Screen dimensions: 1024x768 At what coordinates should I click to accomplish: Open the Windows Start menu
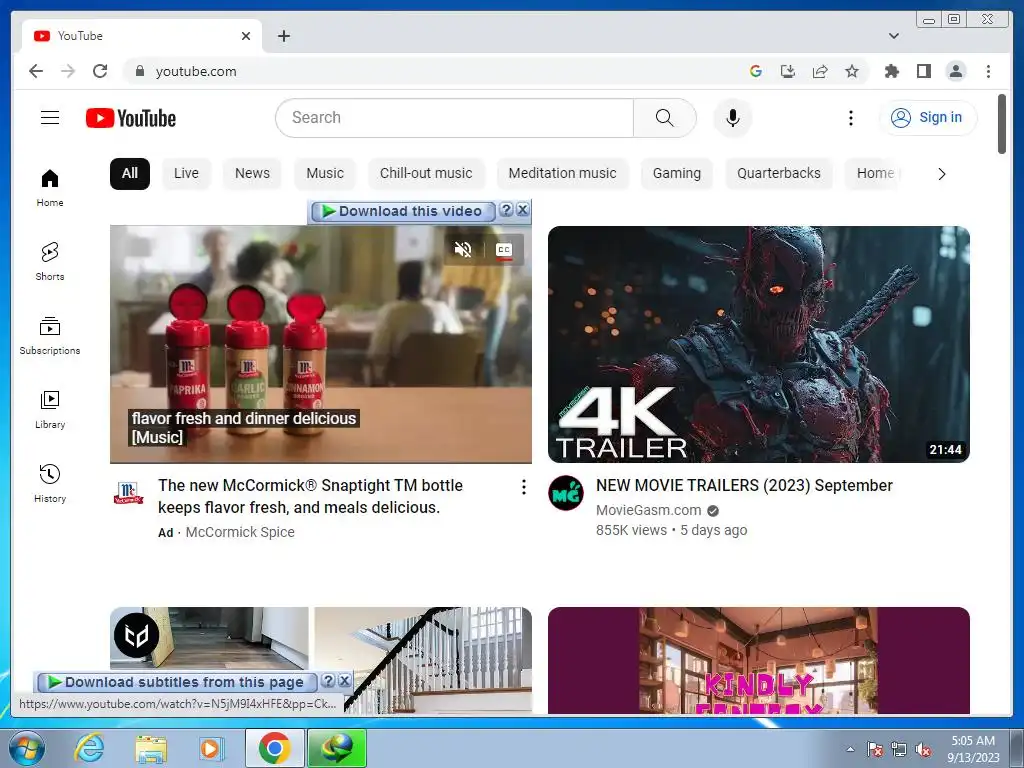coord(25,748)
